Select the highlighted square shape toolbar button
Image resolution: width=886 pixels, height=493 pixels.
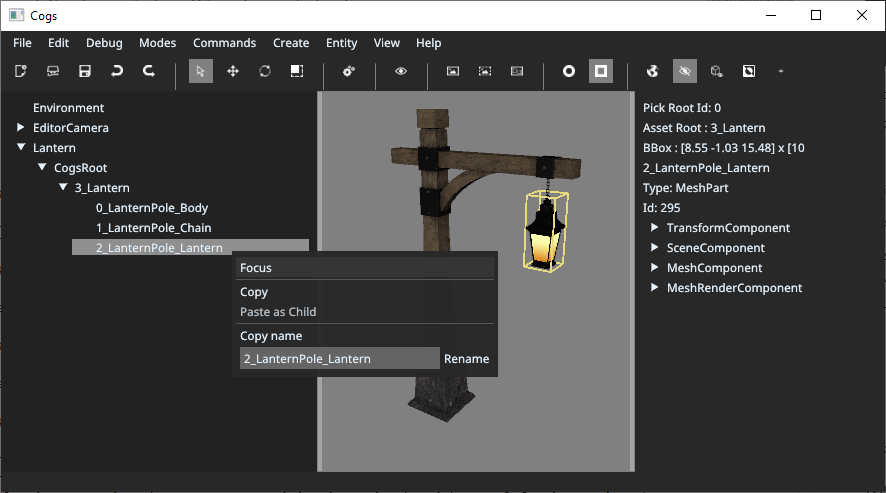601,71
